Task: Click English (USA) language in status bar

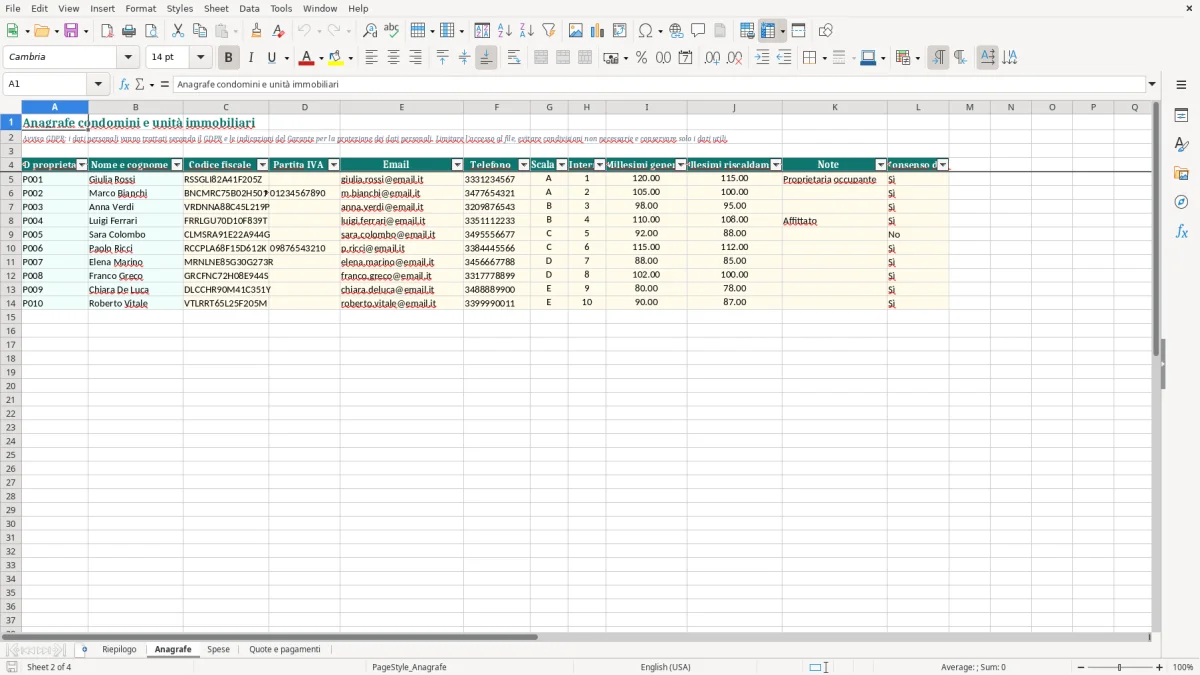Action: 666,667
